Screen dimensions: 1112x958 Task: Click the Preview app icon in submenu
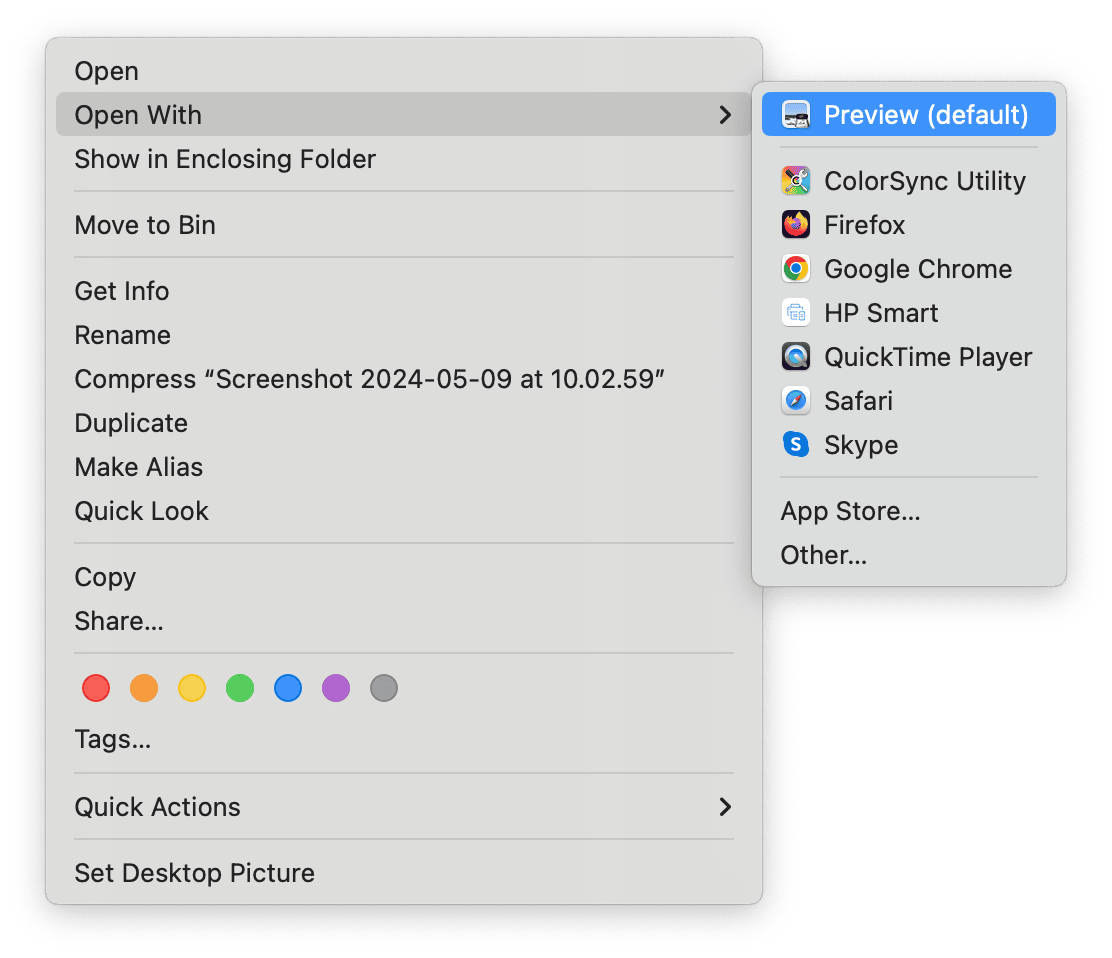point(796,115)
